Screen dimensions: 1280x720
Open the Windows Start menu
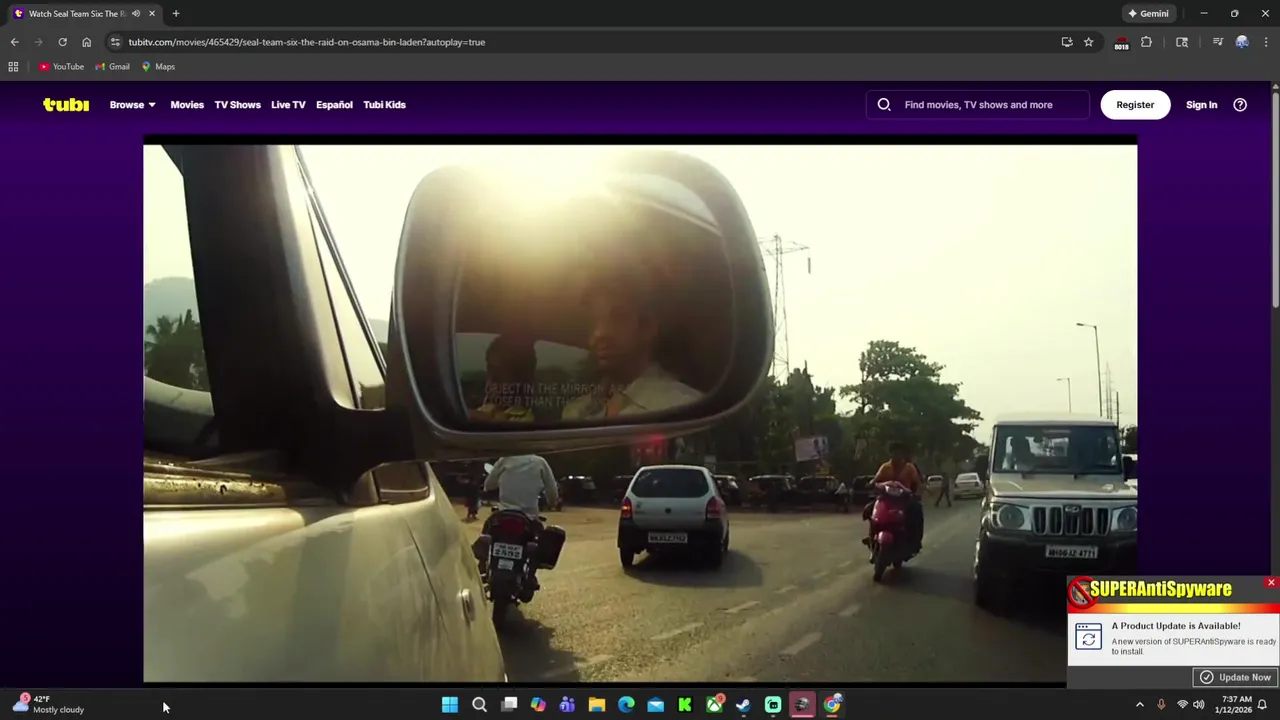(x=450, y=705)
